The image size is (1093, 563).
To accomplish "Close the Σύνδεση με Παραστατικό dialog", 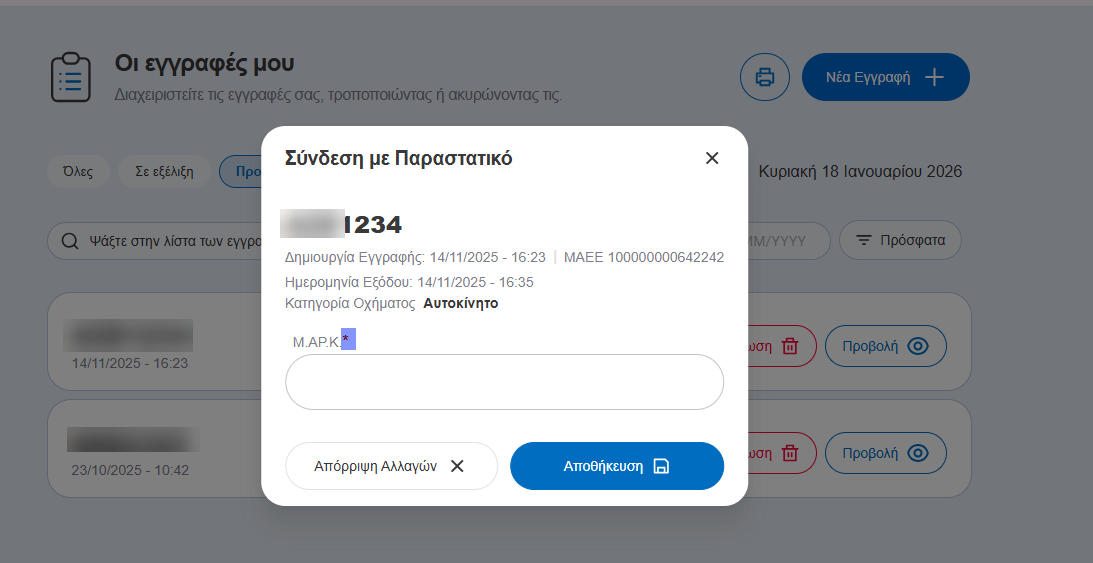I will (712, 158).
